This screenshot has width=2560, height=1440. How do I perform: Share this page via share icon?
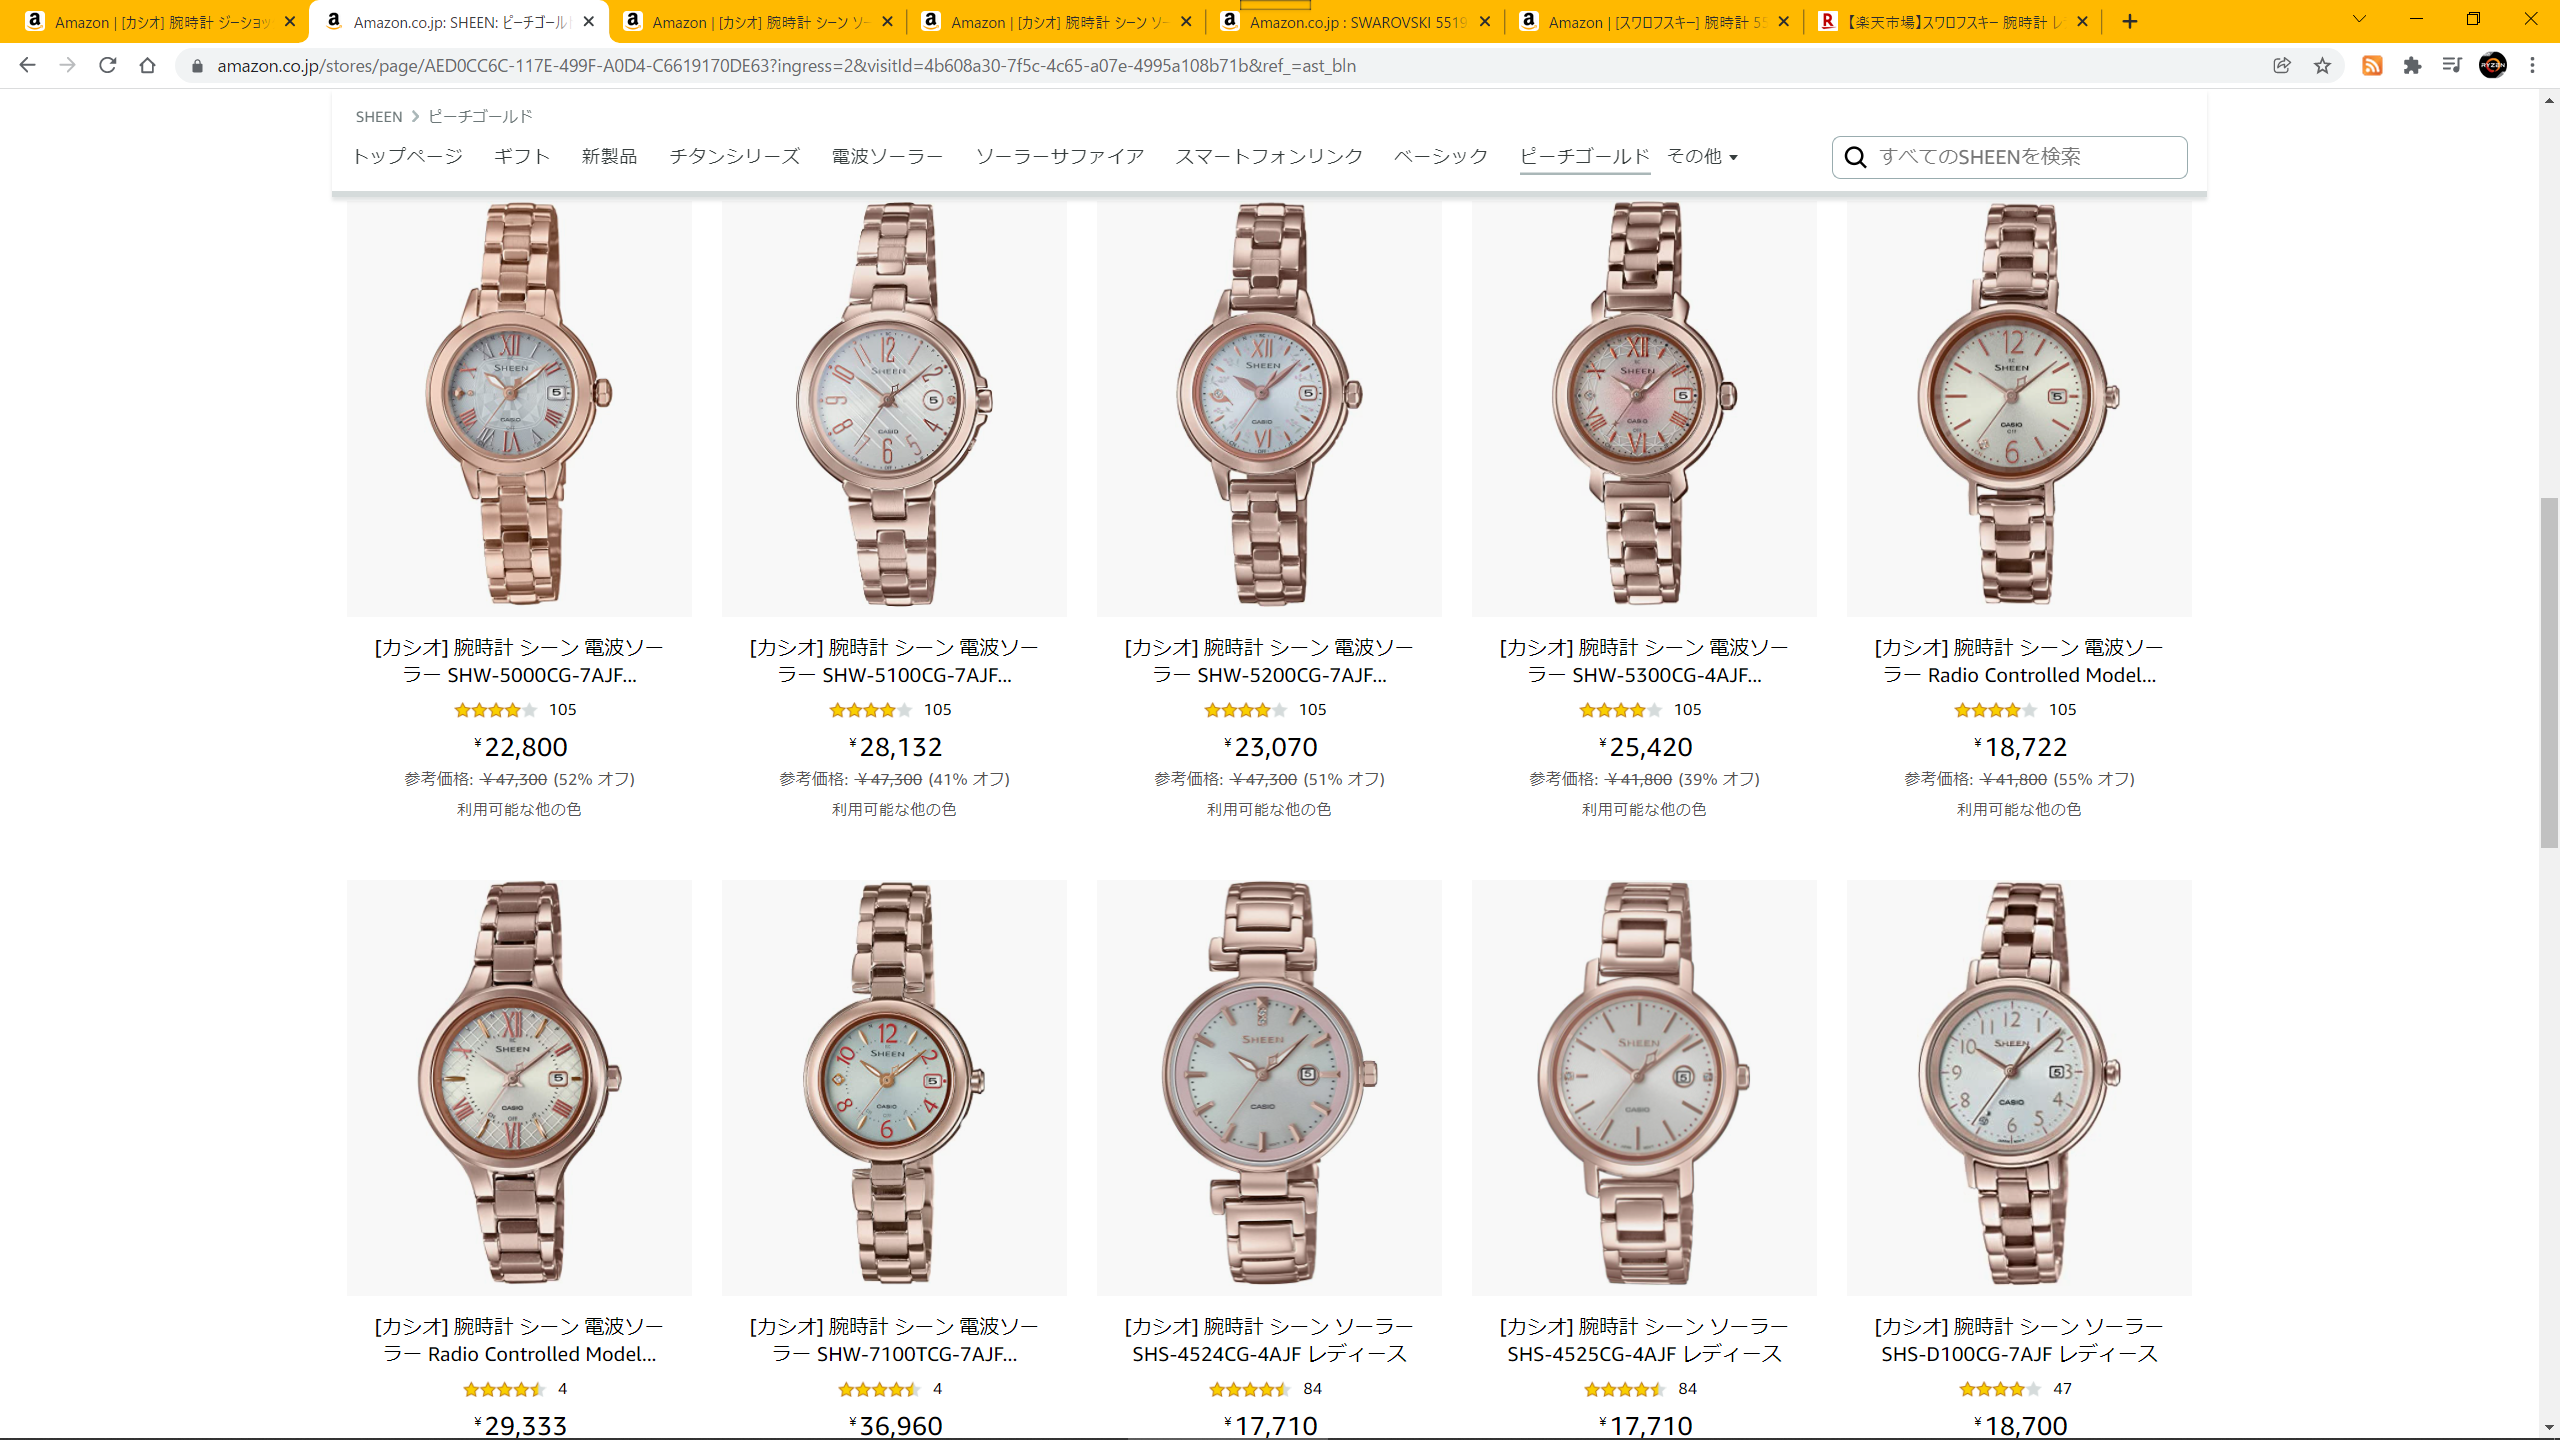click(x=2282, y=65)
